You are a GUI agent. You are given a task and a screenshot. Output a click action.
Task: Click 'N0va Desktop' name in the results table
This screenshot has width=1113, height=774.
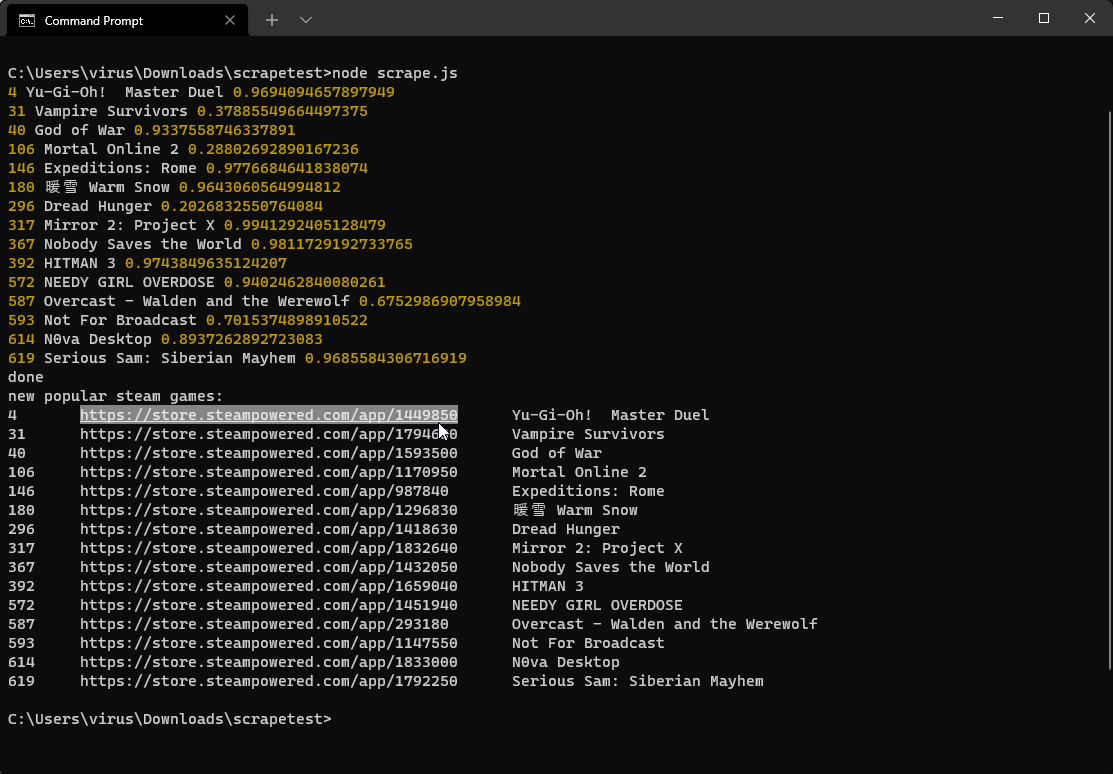coord(566,663)
